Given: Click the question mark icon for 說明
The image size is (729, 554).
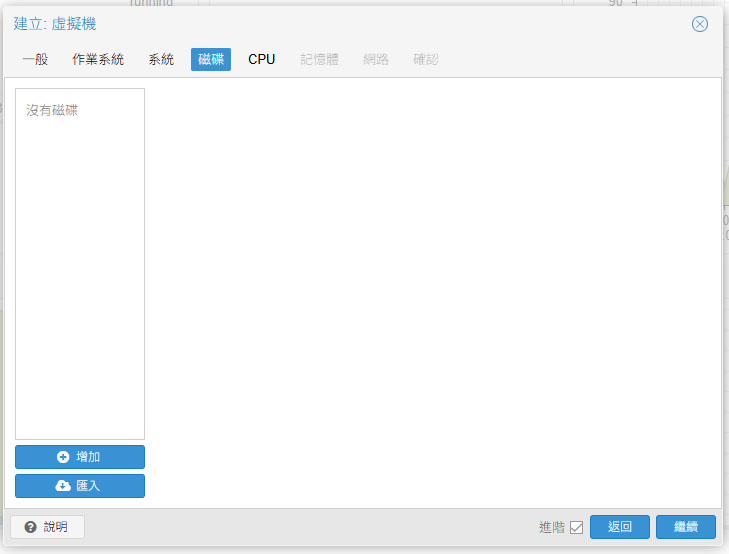Looking at the screenshot, I should point(30,527).
